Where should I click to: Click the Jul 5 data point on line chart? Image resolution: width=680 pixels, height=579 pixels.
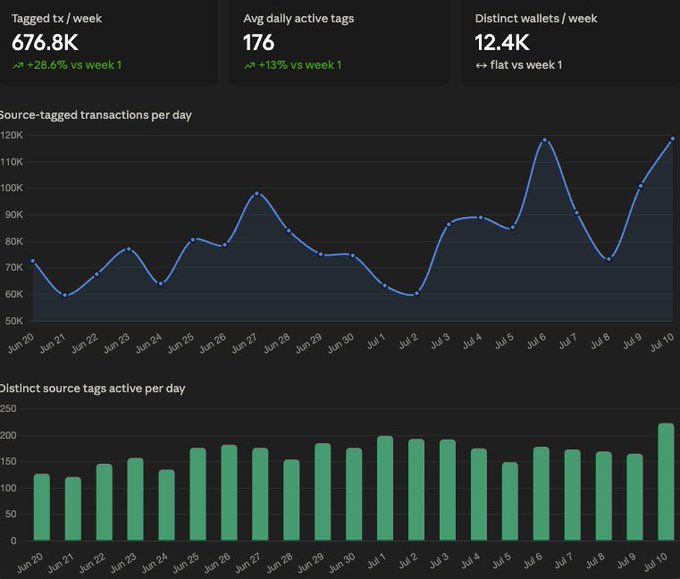point(513,227)
